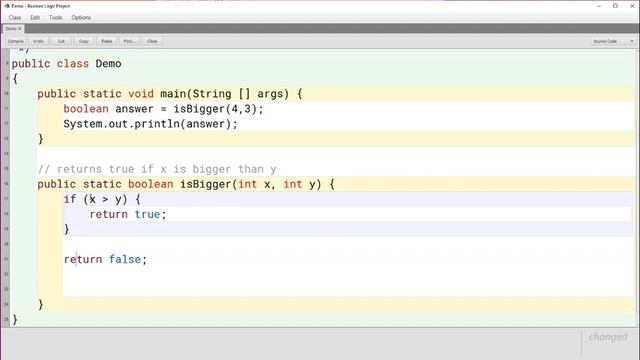The height and width of the screenshot is (360, 640).
Task: Minimize the Demo editor window
Action: (599, 6)
